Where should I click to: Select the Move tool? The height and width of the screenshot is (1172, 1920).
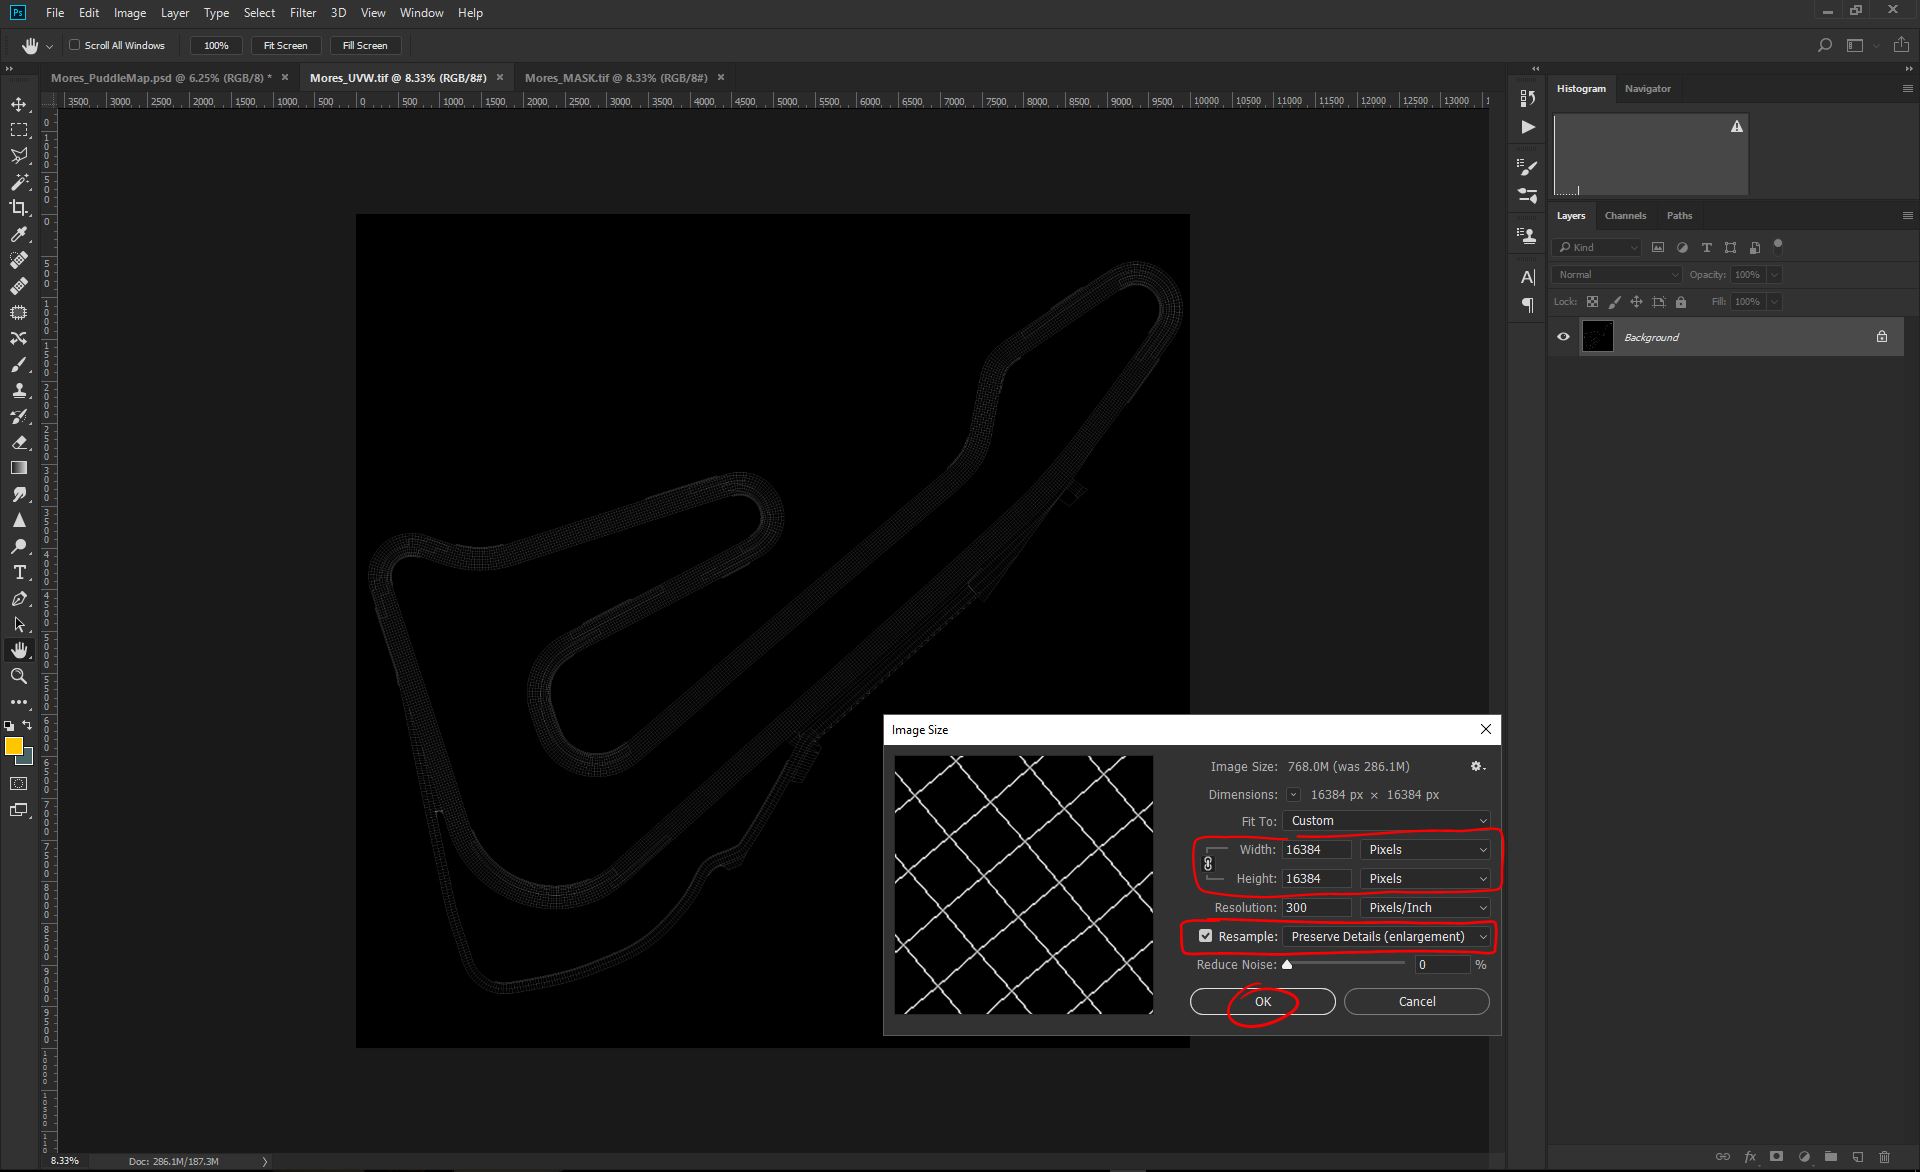pyautogui.click(x=19, y=104)
